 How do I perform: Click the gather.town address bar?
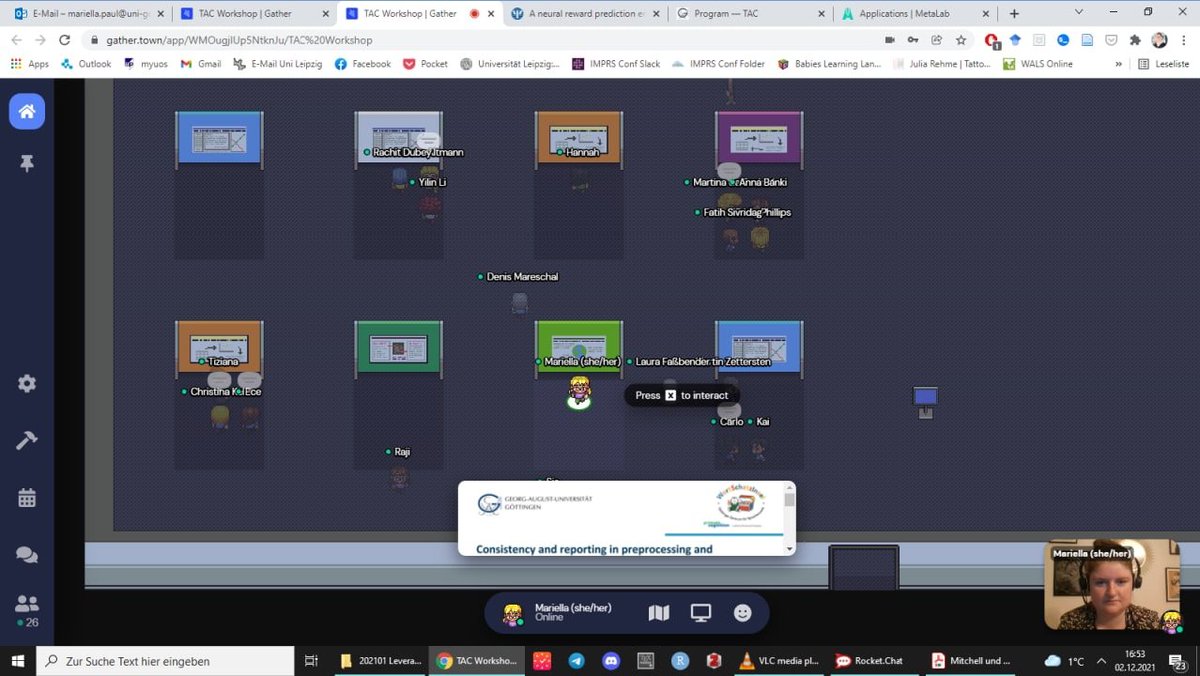pos(480,40)
